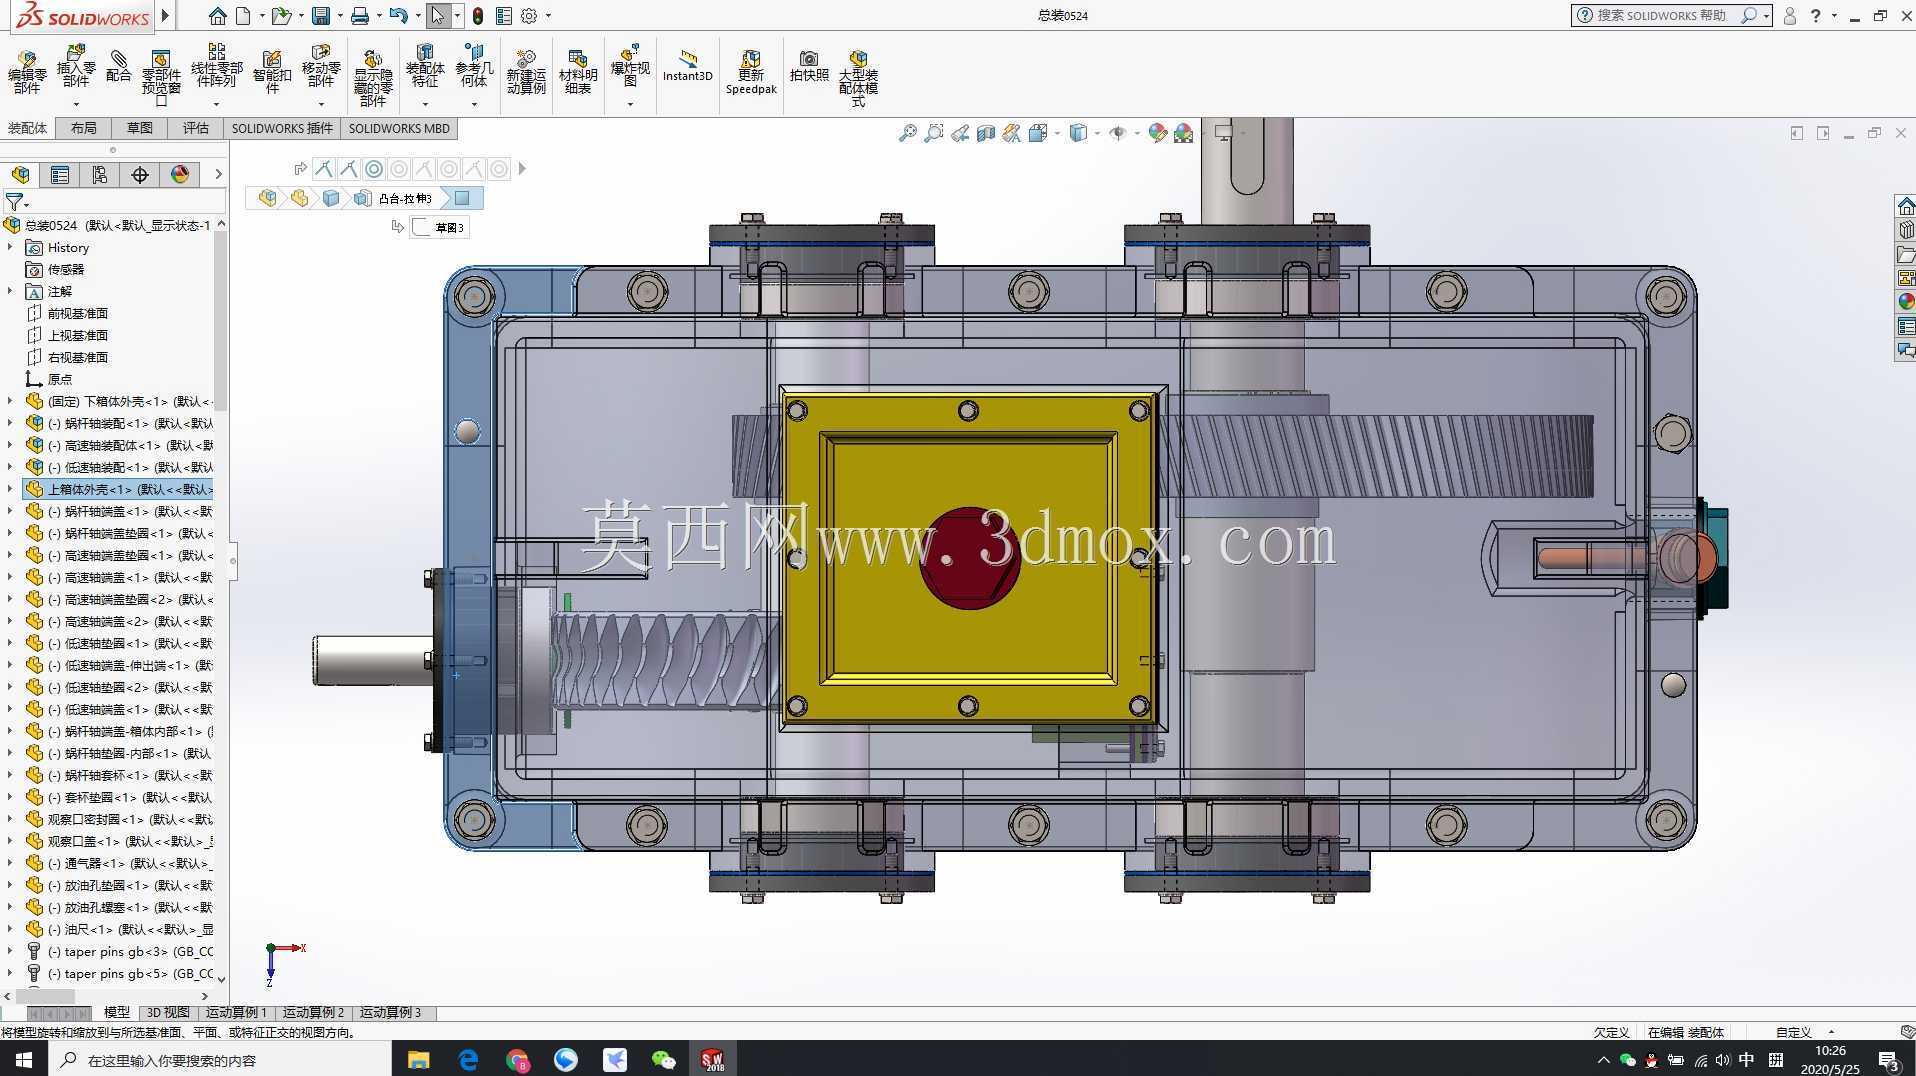Click the Edit Appearance color-ball icon
Screen dimensions: 1916x1076
click(x=1157, y=133)
